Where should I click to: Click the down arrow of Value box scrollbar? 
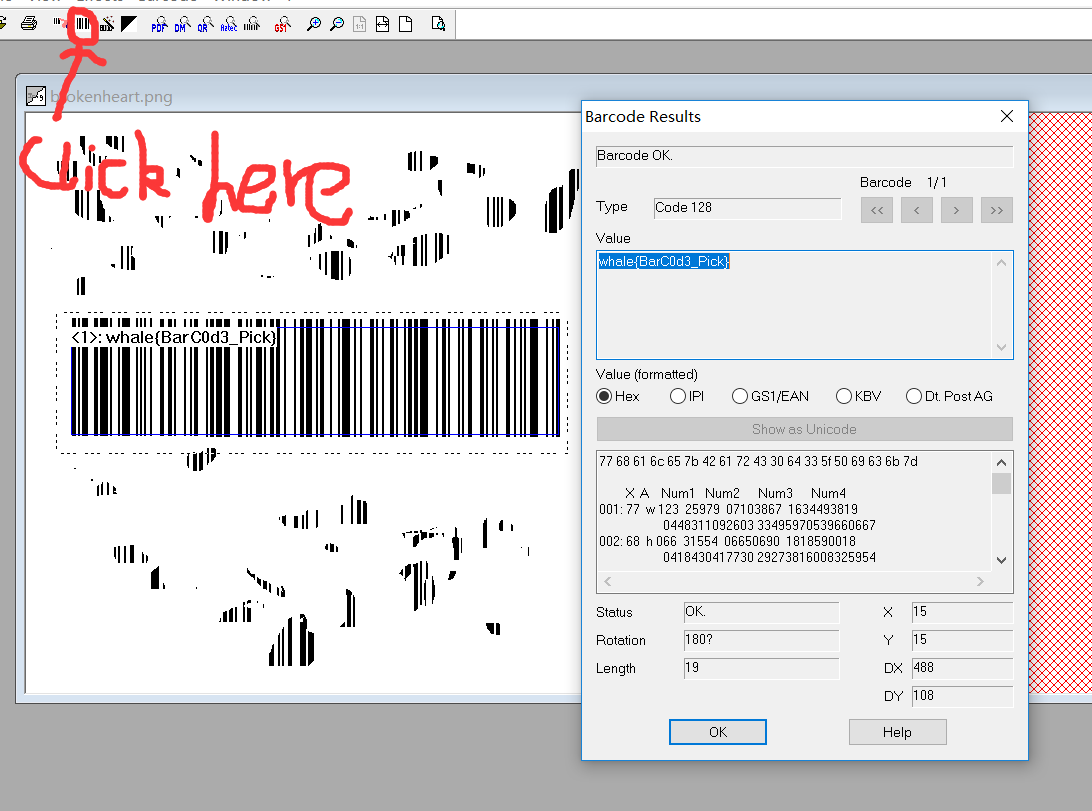(x=1001, y=347)
